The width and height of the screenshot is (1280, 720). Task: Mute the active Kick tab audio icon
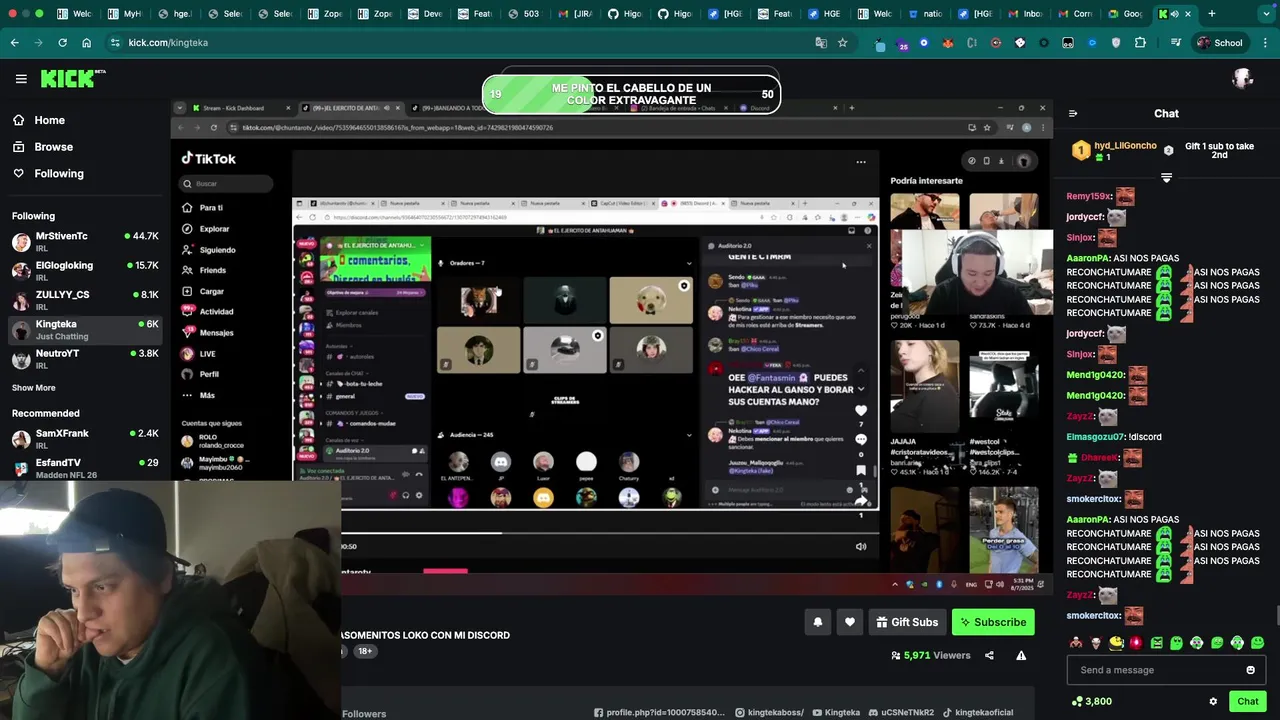click(x=1174, y=14)
